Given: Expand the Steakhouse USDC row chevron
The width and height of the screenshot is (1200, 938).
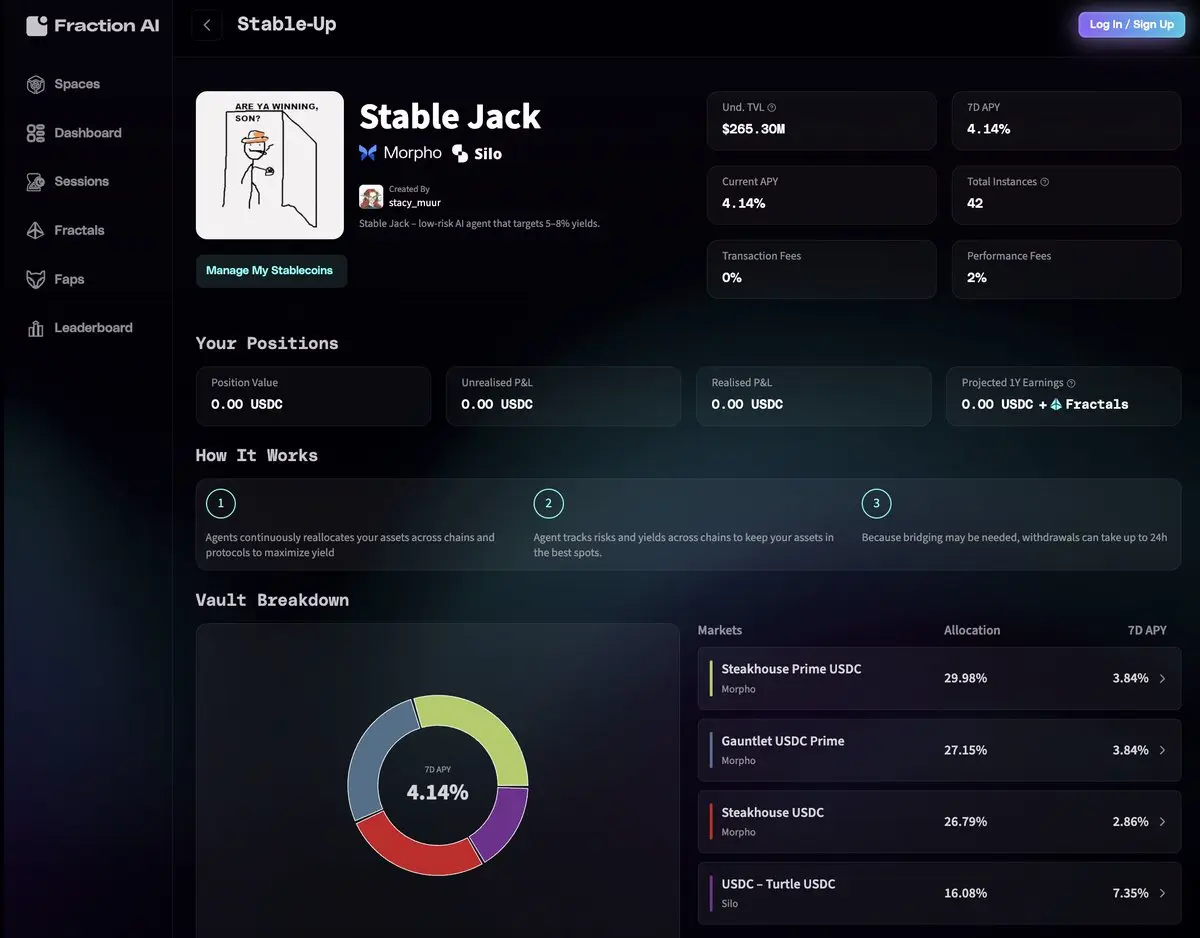Looking at the screenshot, I should (x=1162, y=822).
